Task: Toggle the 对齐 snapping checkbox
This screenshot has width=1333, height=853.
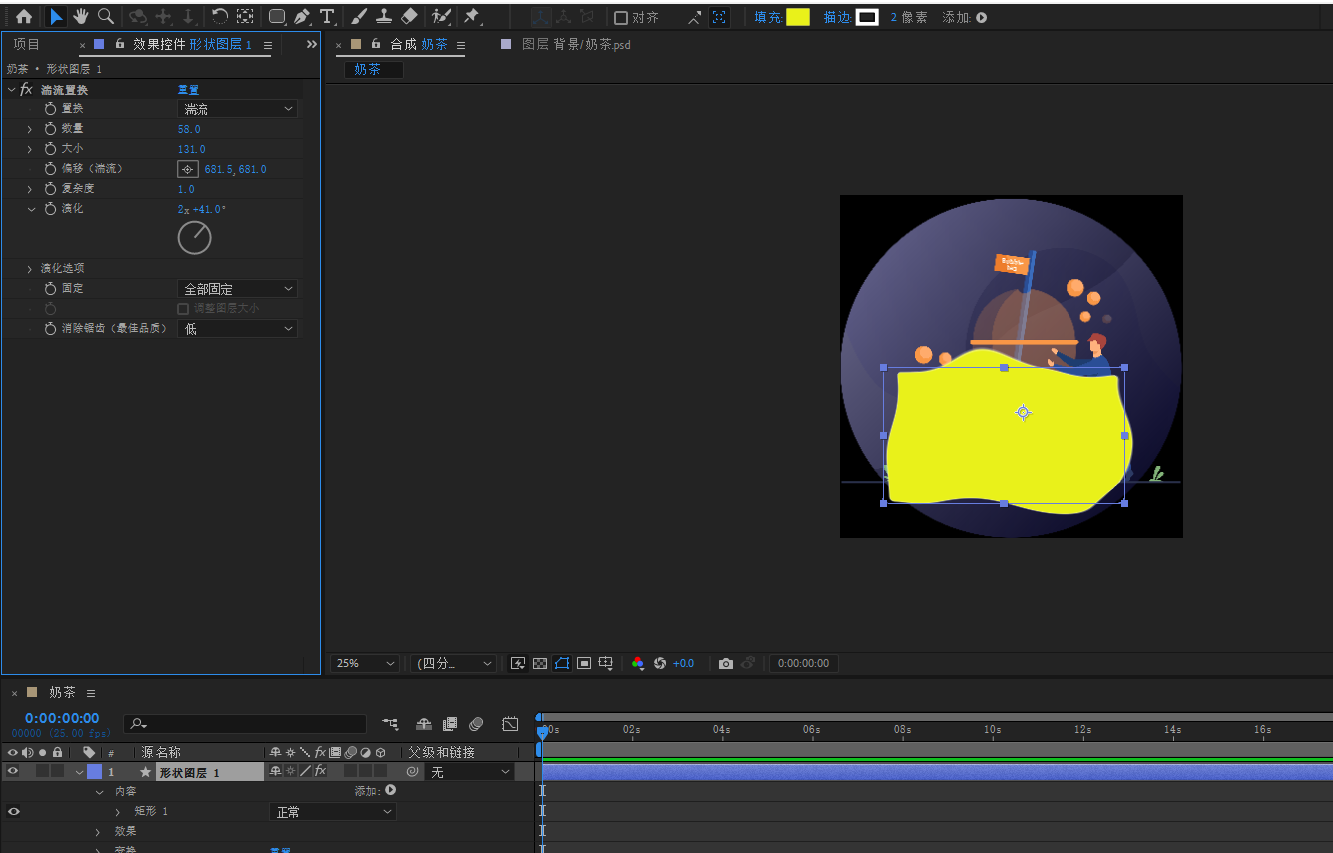Action: tap(621, 17)
